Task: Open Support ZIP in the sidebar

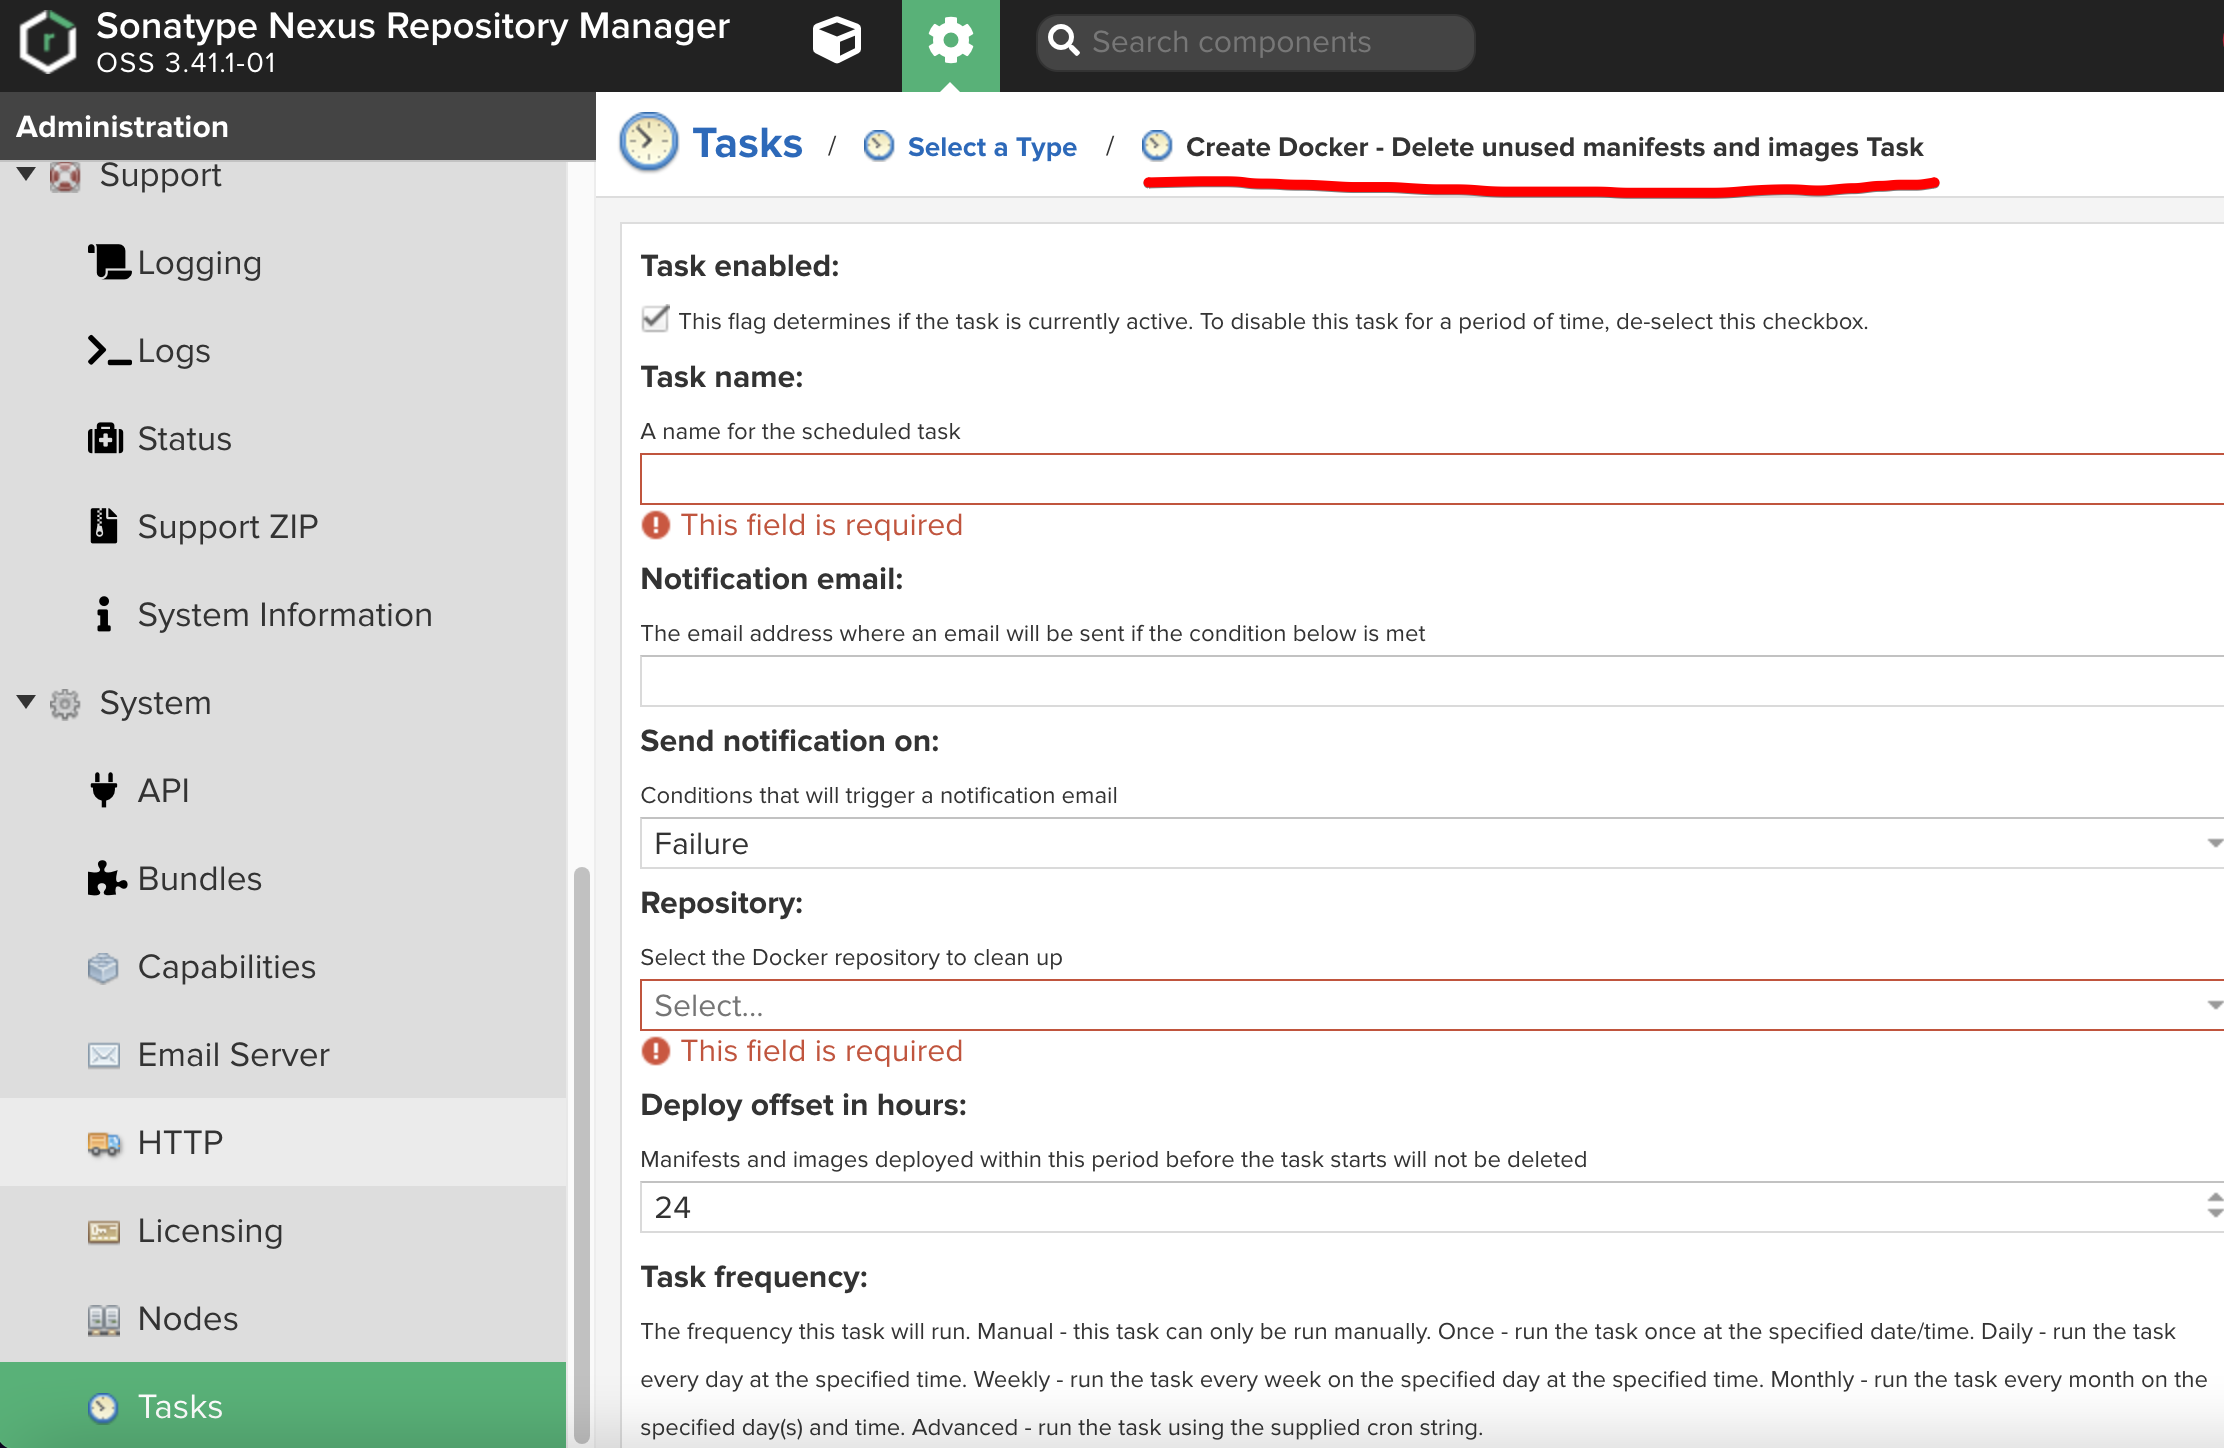Action: point(283,527)
